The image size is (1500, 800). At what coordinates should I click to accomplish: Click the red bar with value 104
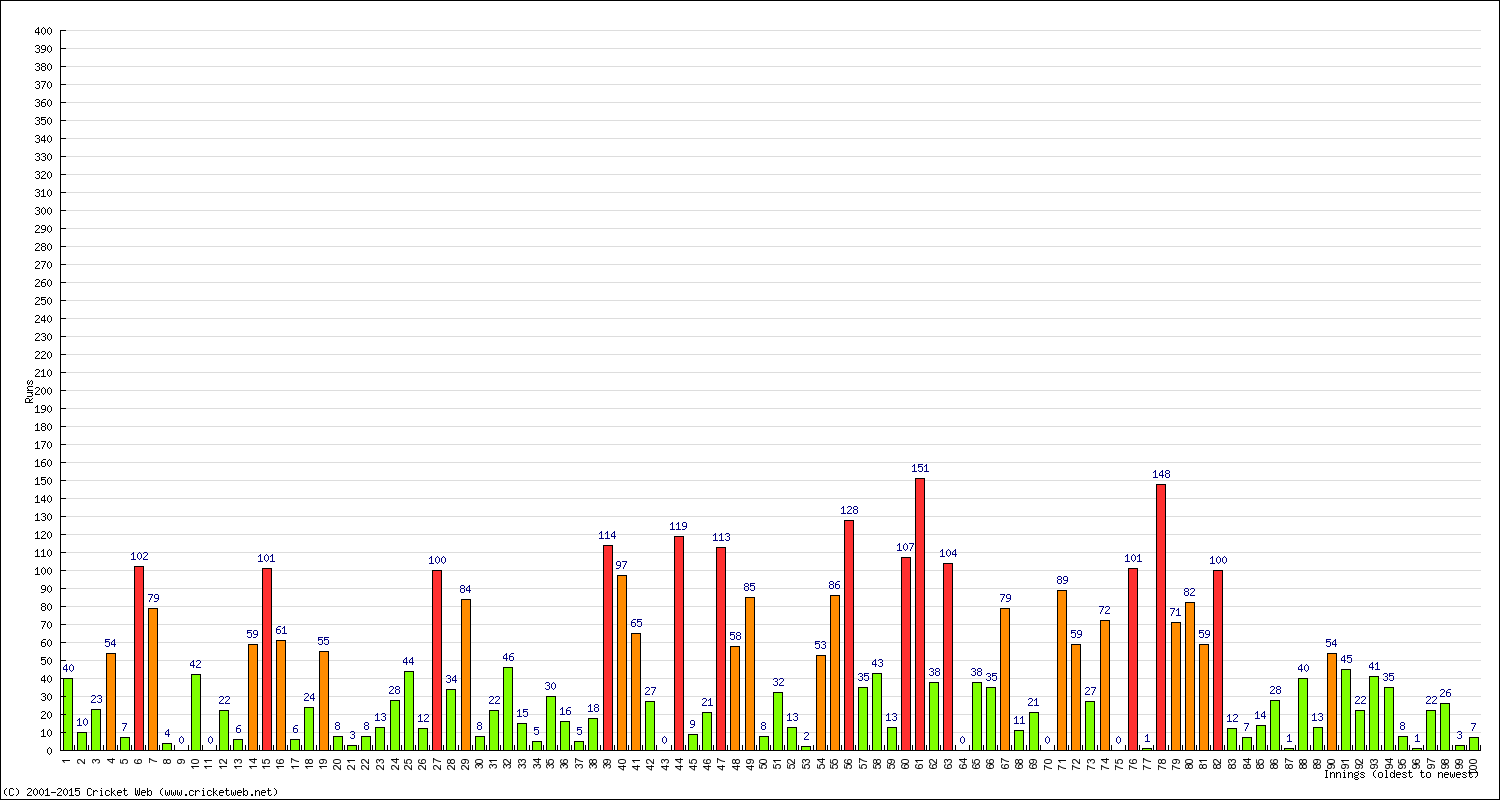pos(948,656)
